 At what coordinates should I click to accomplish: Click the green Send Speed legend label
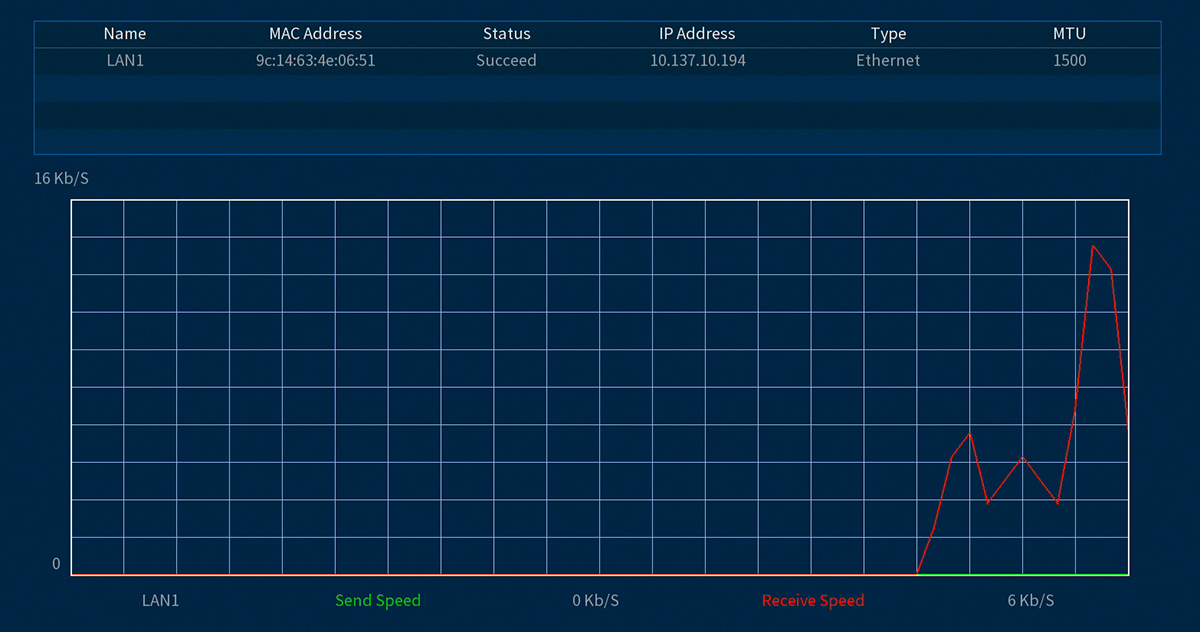(x=378, y=601)
